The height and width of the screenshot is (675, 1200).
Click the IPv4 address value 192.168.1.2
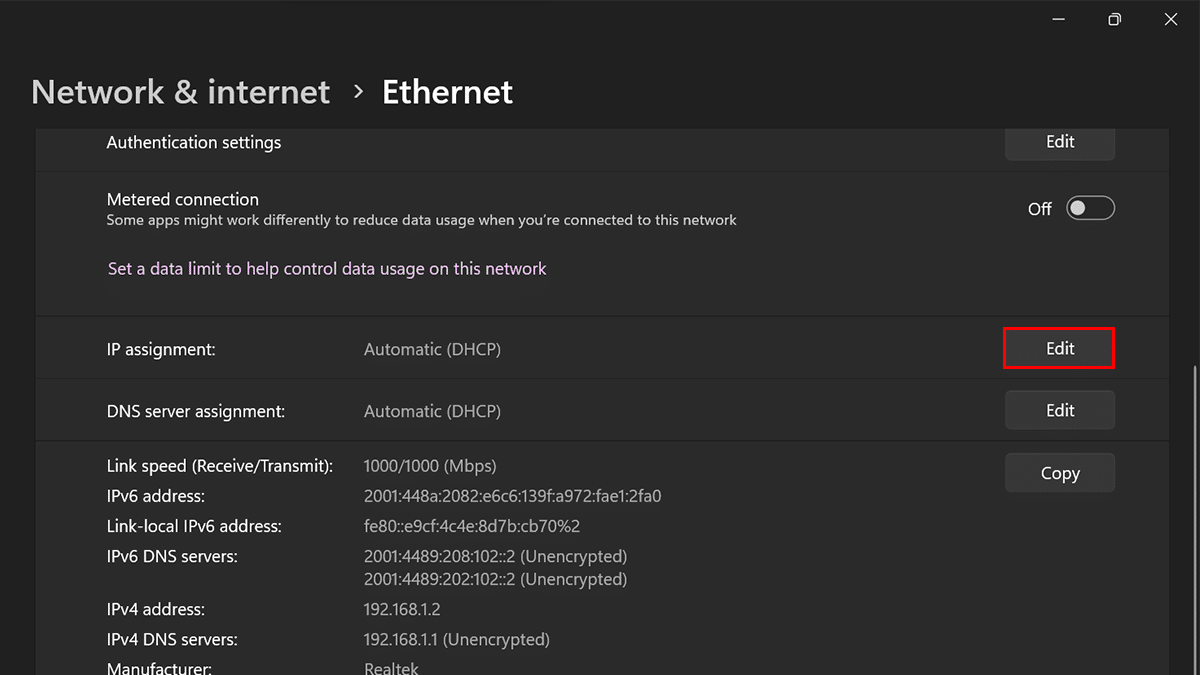tap(402, 608)
